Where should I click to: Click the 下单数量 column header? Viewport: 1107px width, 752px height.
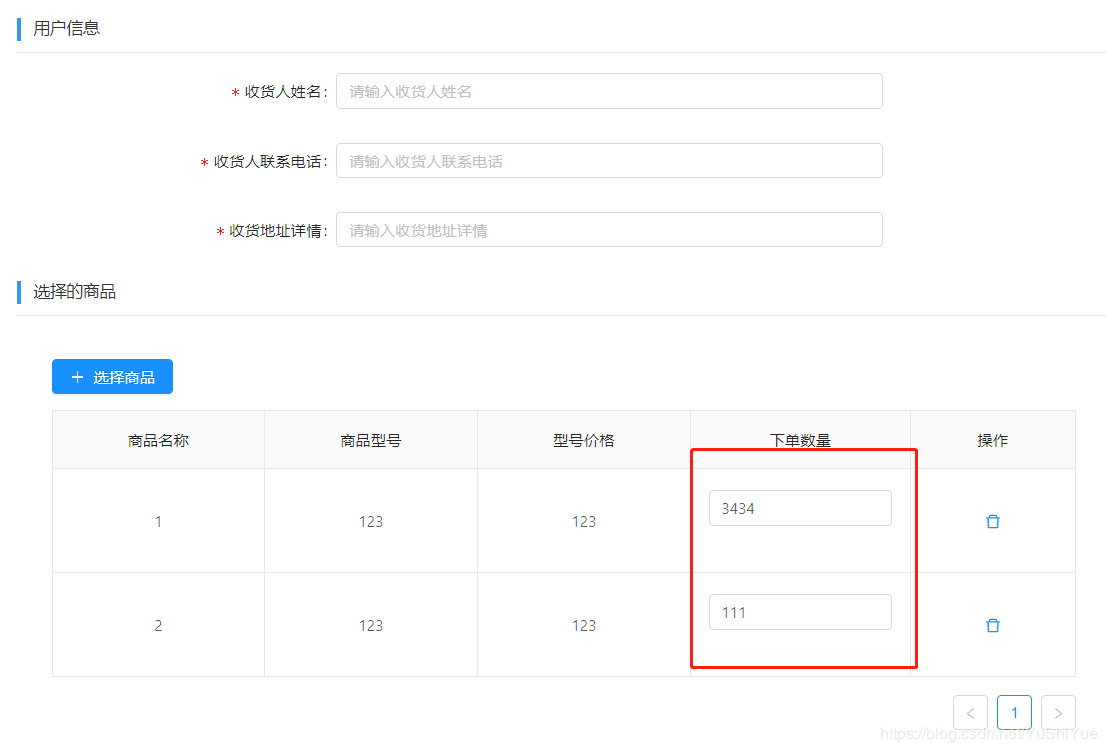[x=800, y=440]
